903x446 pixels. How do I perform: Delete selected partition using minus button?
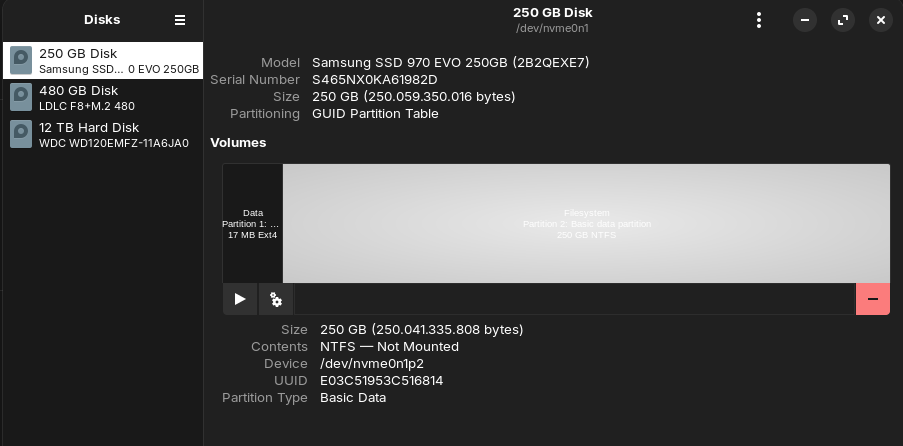tap(872, 299)
